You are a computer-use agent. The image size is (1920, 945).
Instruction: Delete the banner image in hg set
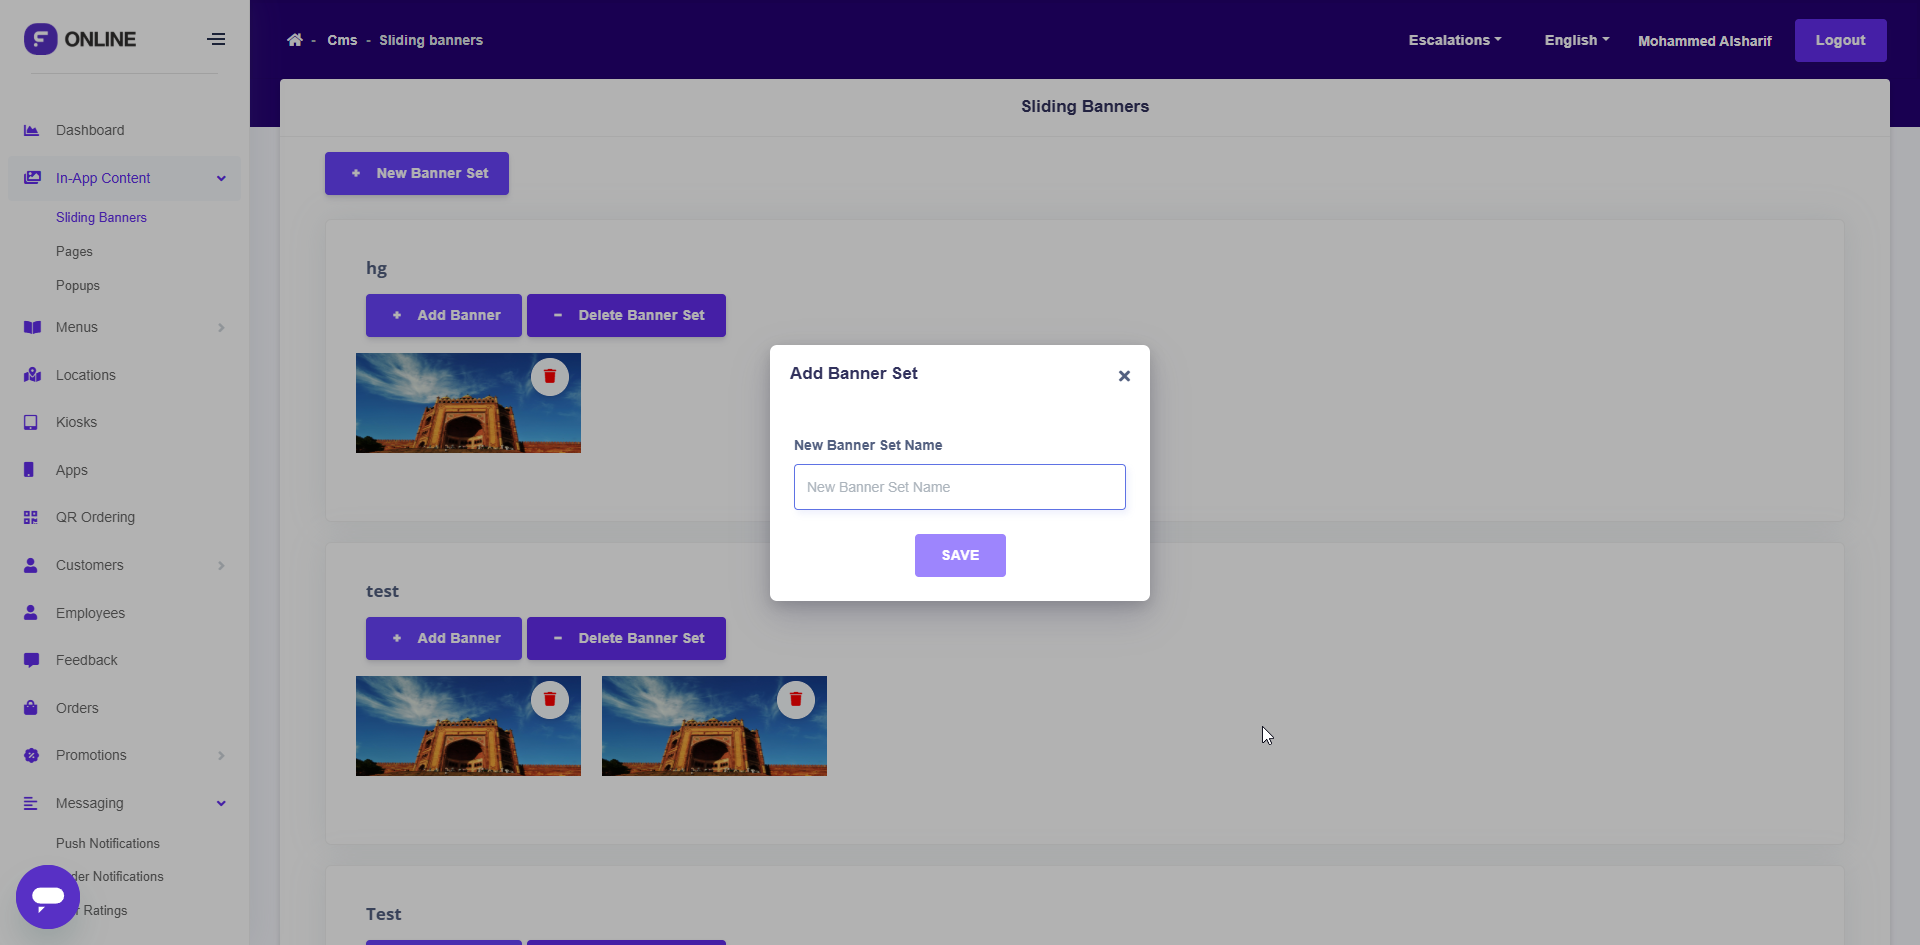pyautogui.click(x=549, y=377)
